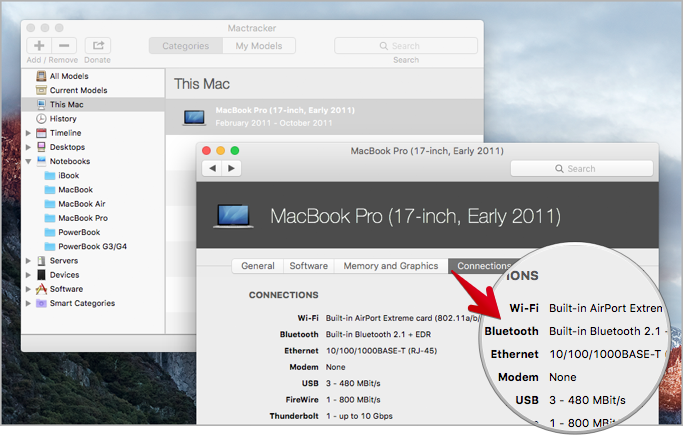Select the Desktops icon in sidebar
Image resolution: width=683 pixels, height=435 pixels.
point(41,147)
